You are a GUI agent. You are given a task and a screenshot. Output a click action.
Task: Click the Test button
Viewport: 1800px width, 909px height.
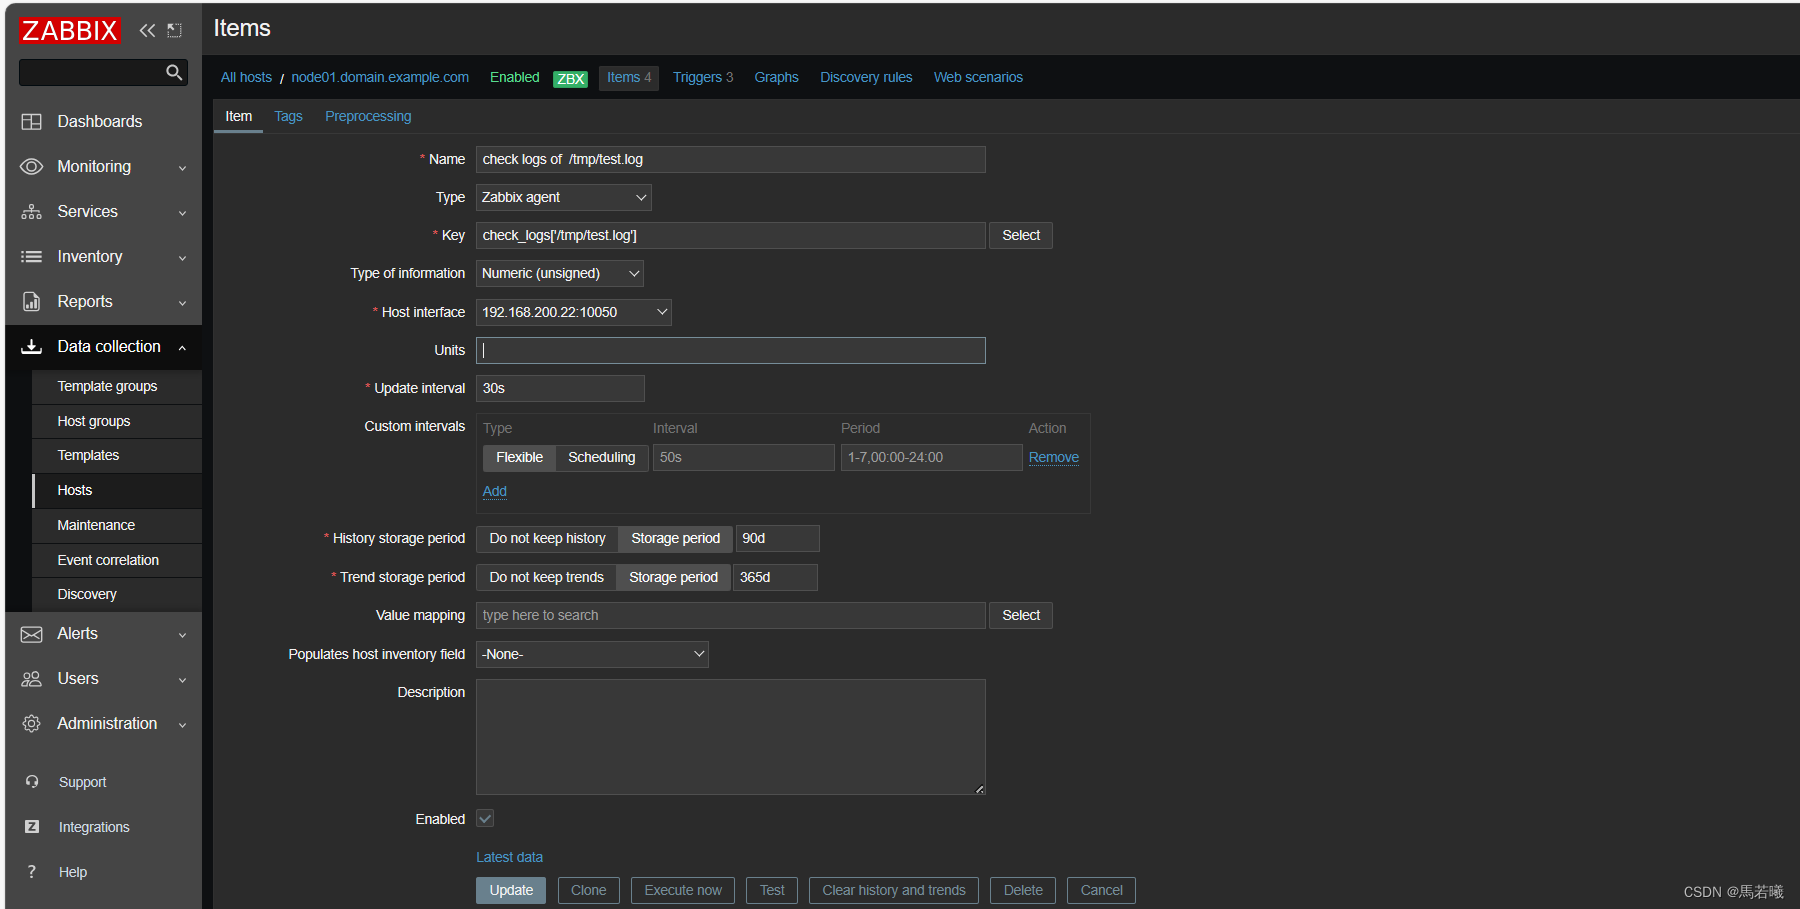tap(772, 891)
